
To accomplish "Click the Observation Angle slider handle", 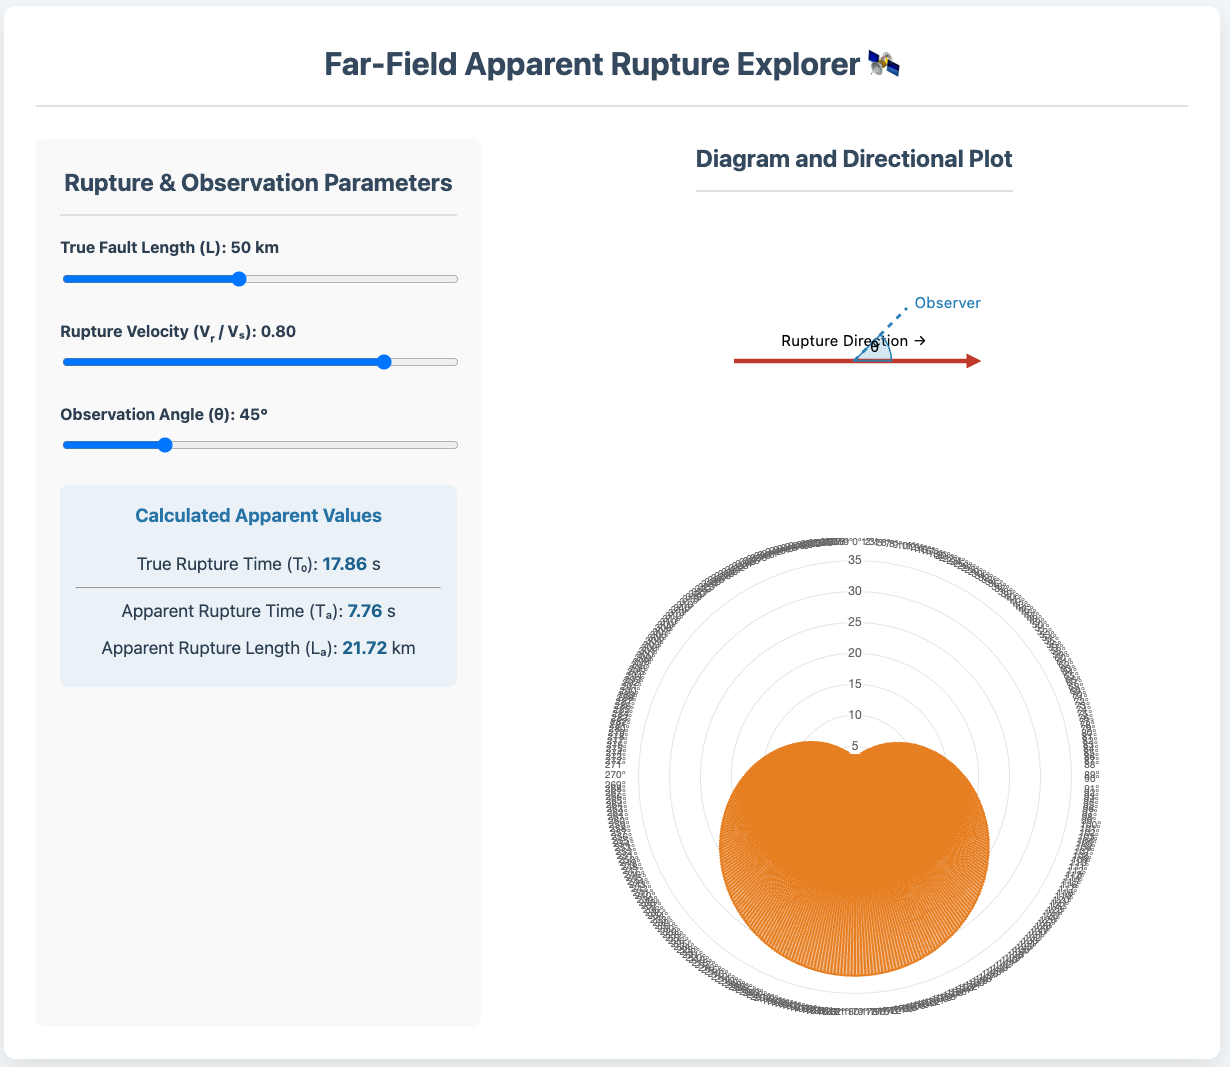I will coord(164,444).
